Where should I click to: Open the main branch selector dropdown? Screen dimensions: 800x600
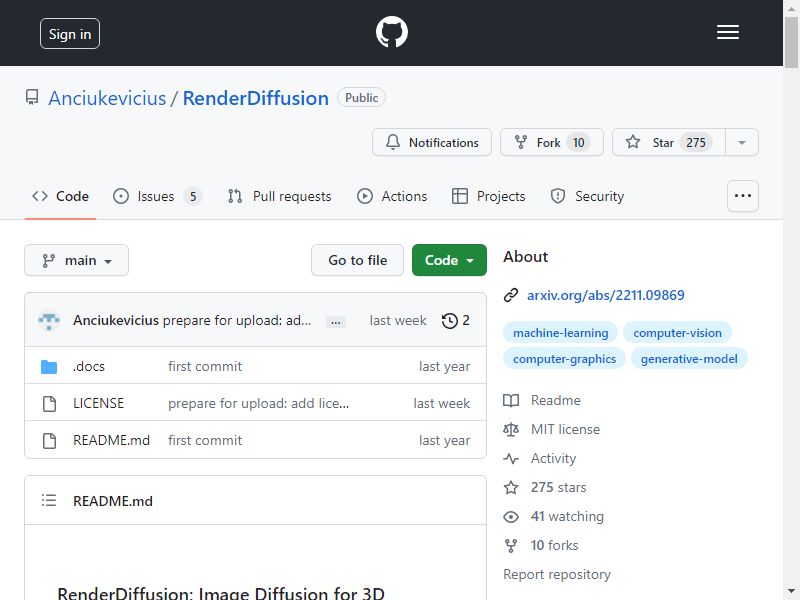pos(77,260)
